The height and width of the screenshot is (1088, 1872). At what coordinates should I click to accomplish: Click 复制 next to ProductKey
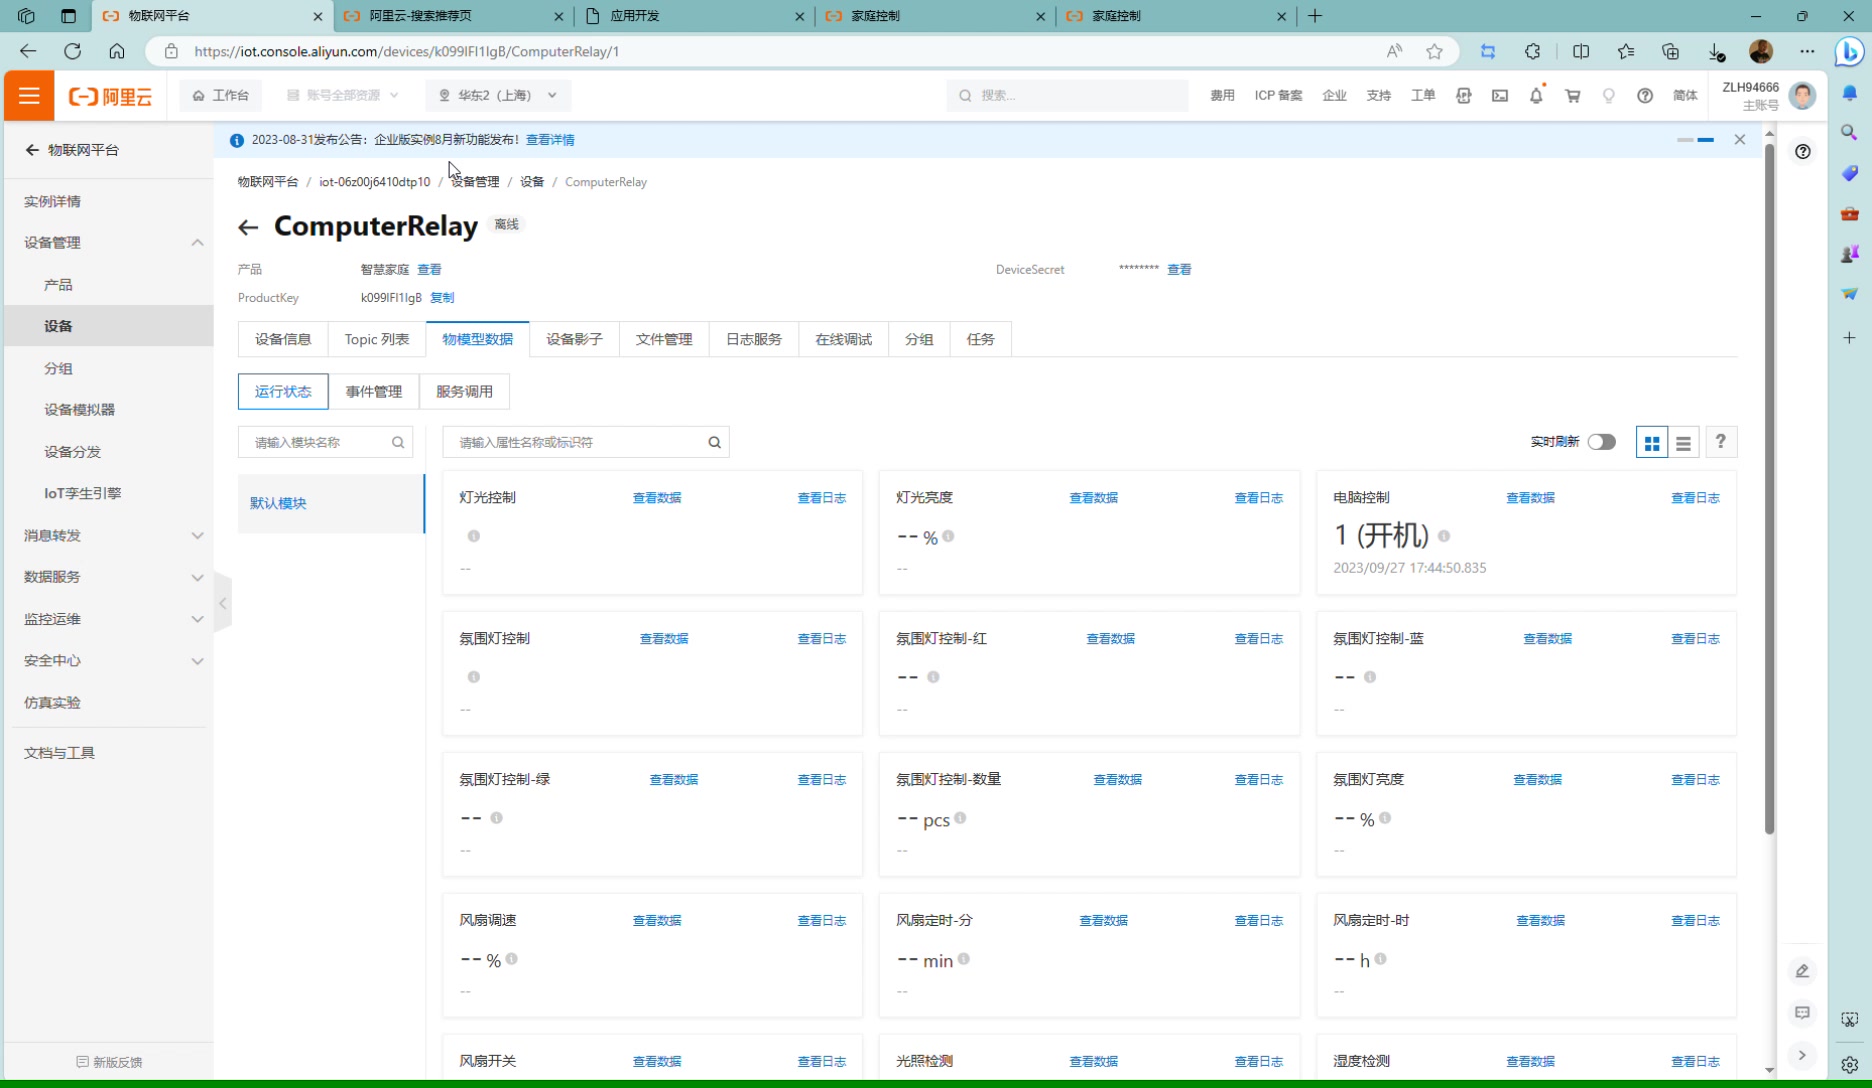(442, 298)
